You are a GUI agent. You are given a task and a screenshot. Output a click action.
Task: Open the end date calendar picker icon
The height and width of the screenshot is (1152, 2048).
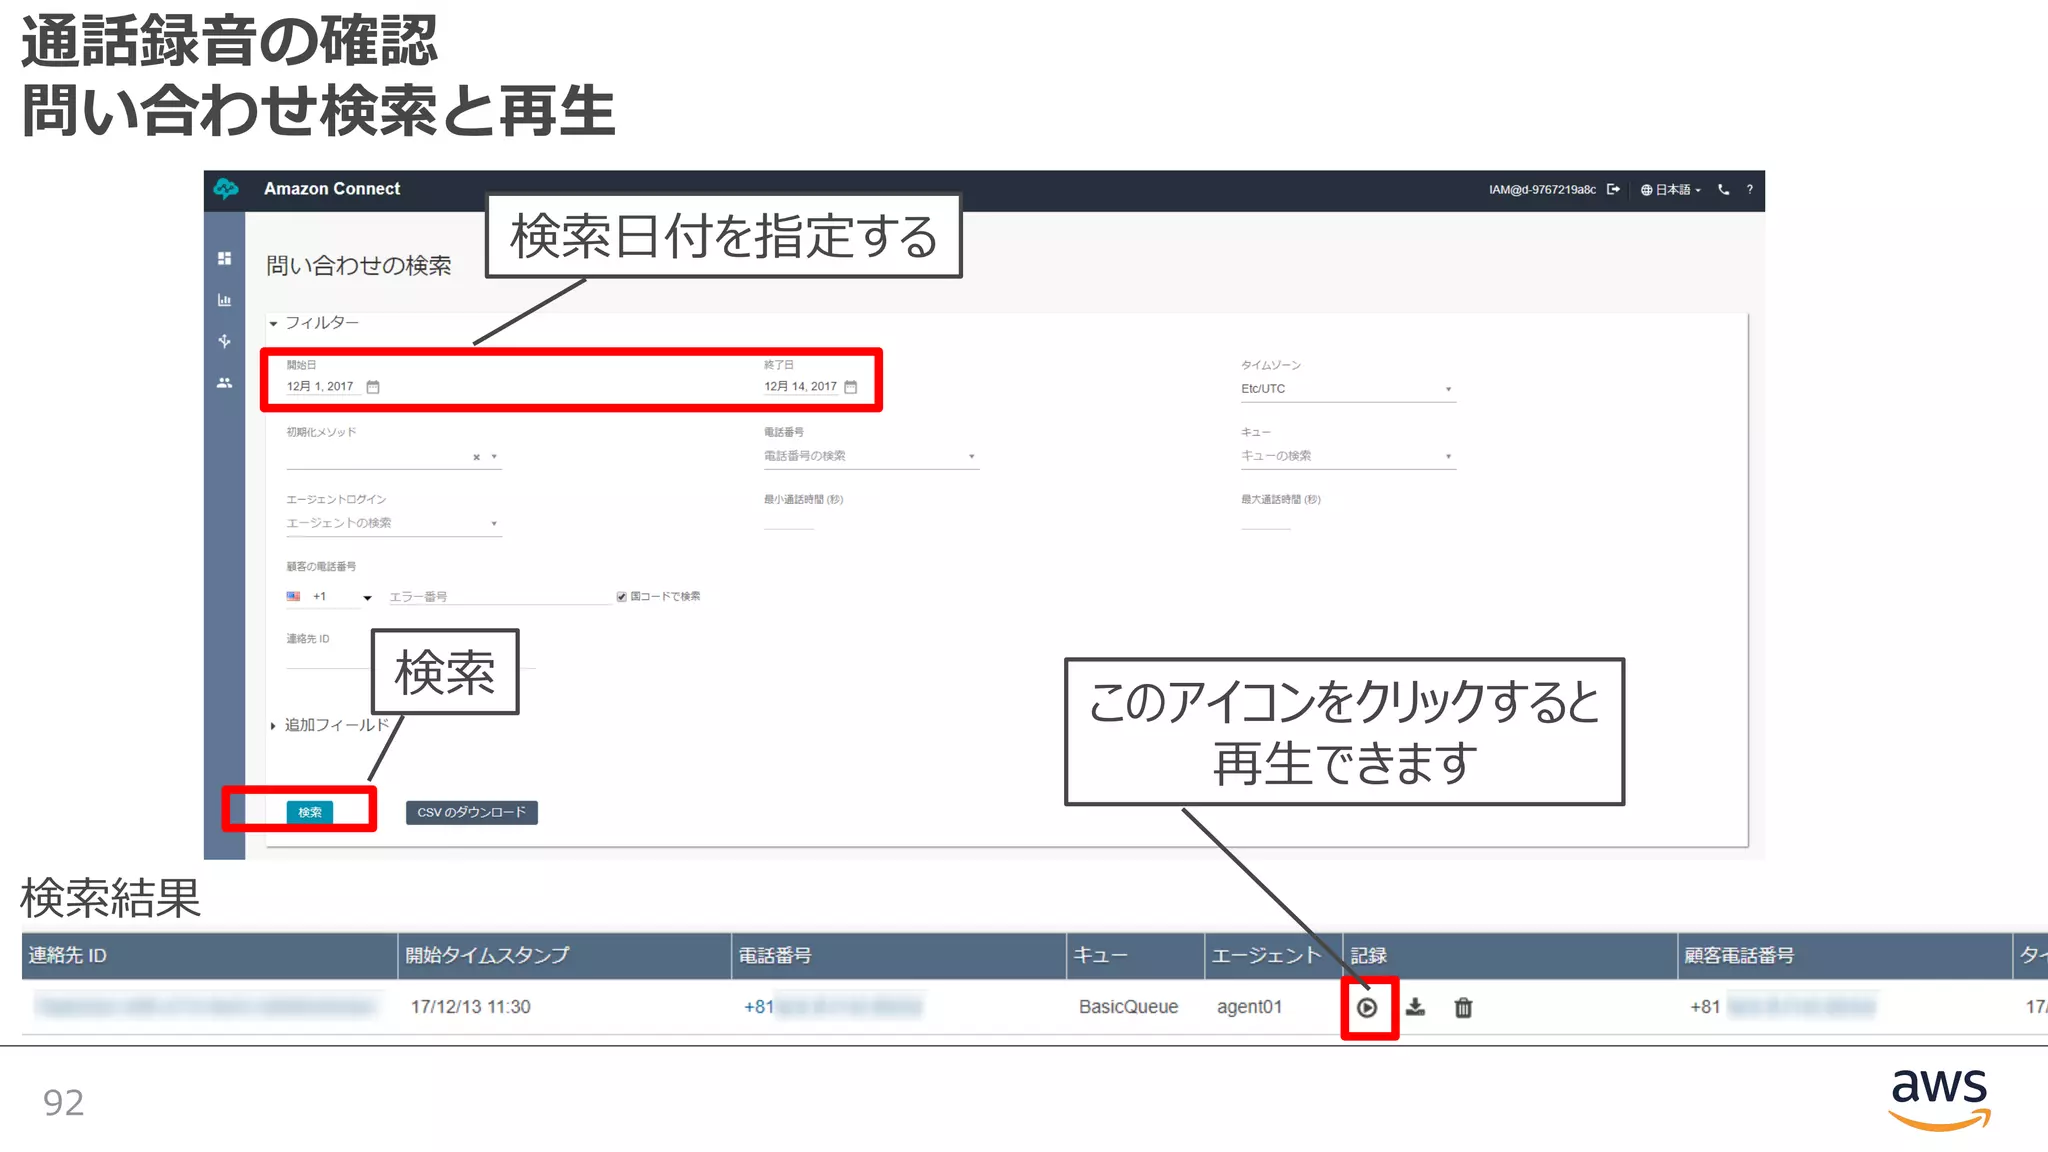[851, 387]
